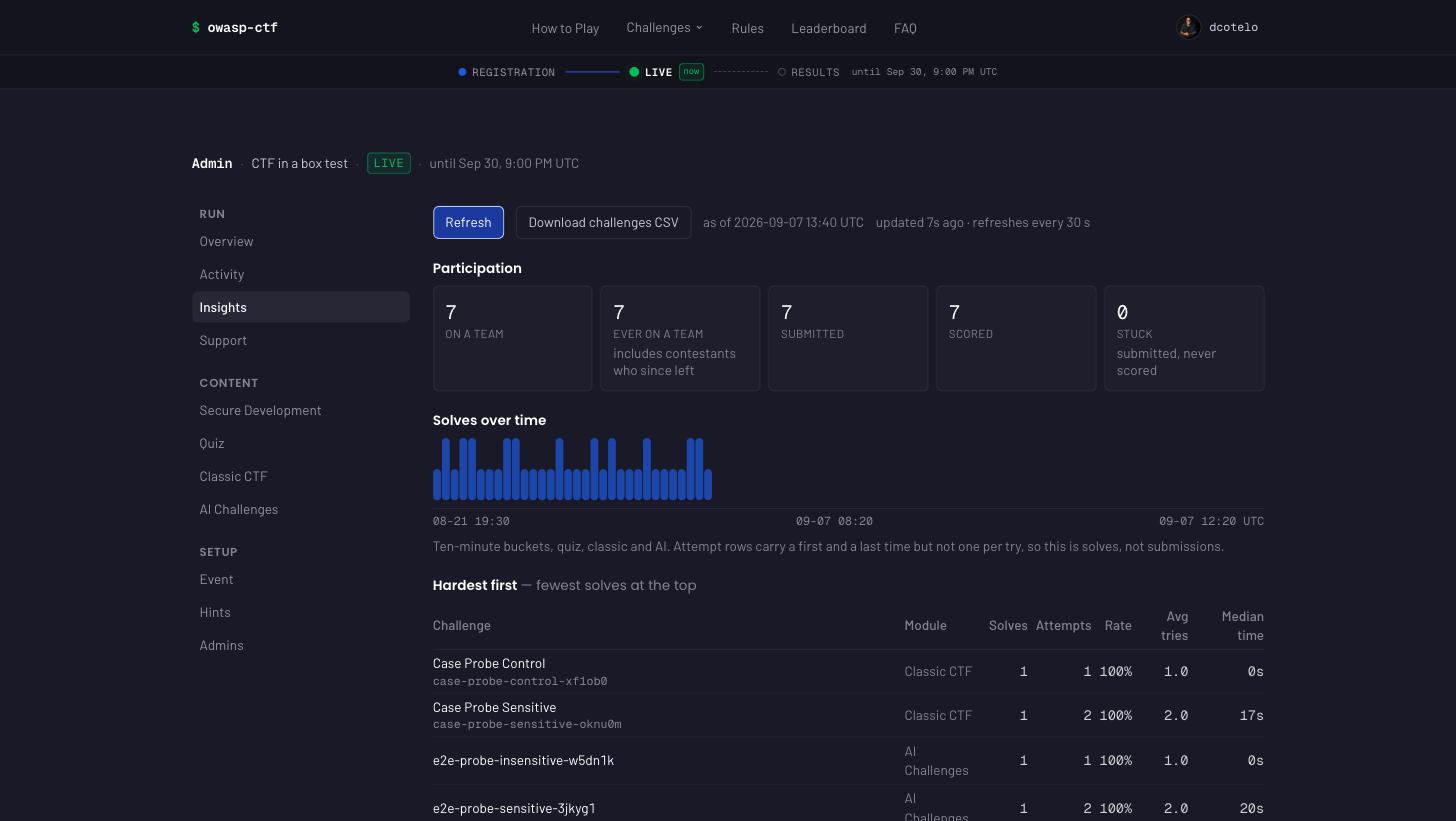Viewport: 1456px width, 821px height.
Task: Open Secure Development content page
Action: tap(301, 410)
